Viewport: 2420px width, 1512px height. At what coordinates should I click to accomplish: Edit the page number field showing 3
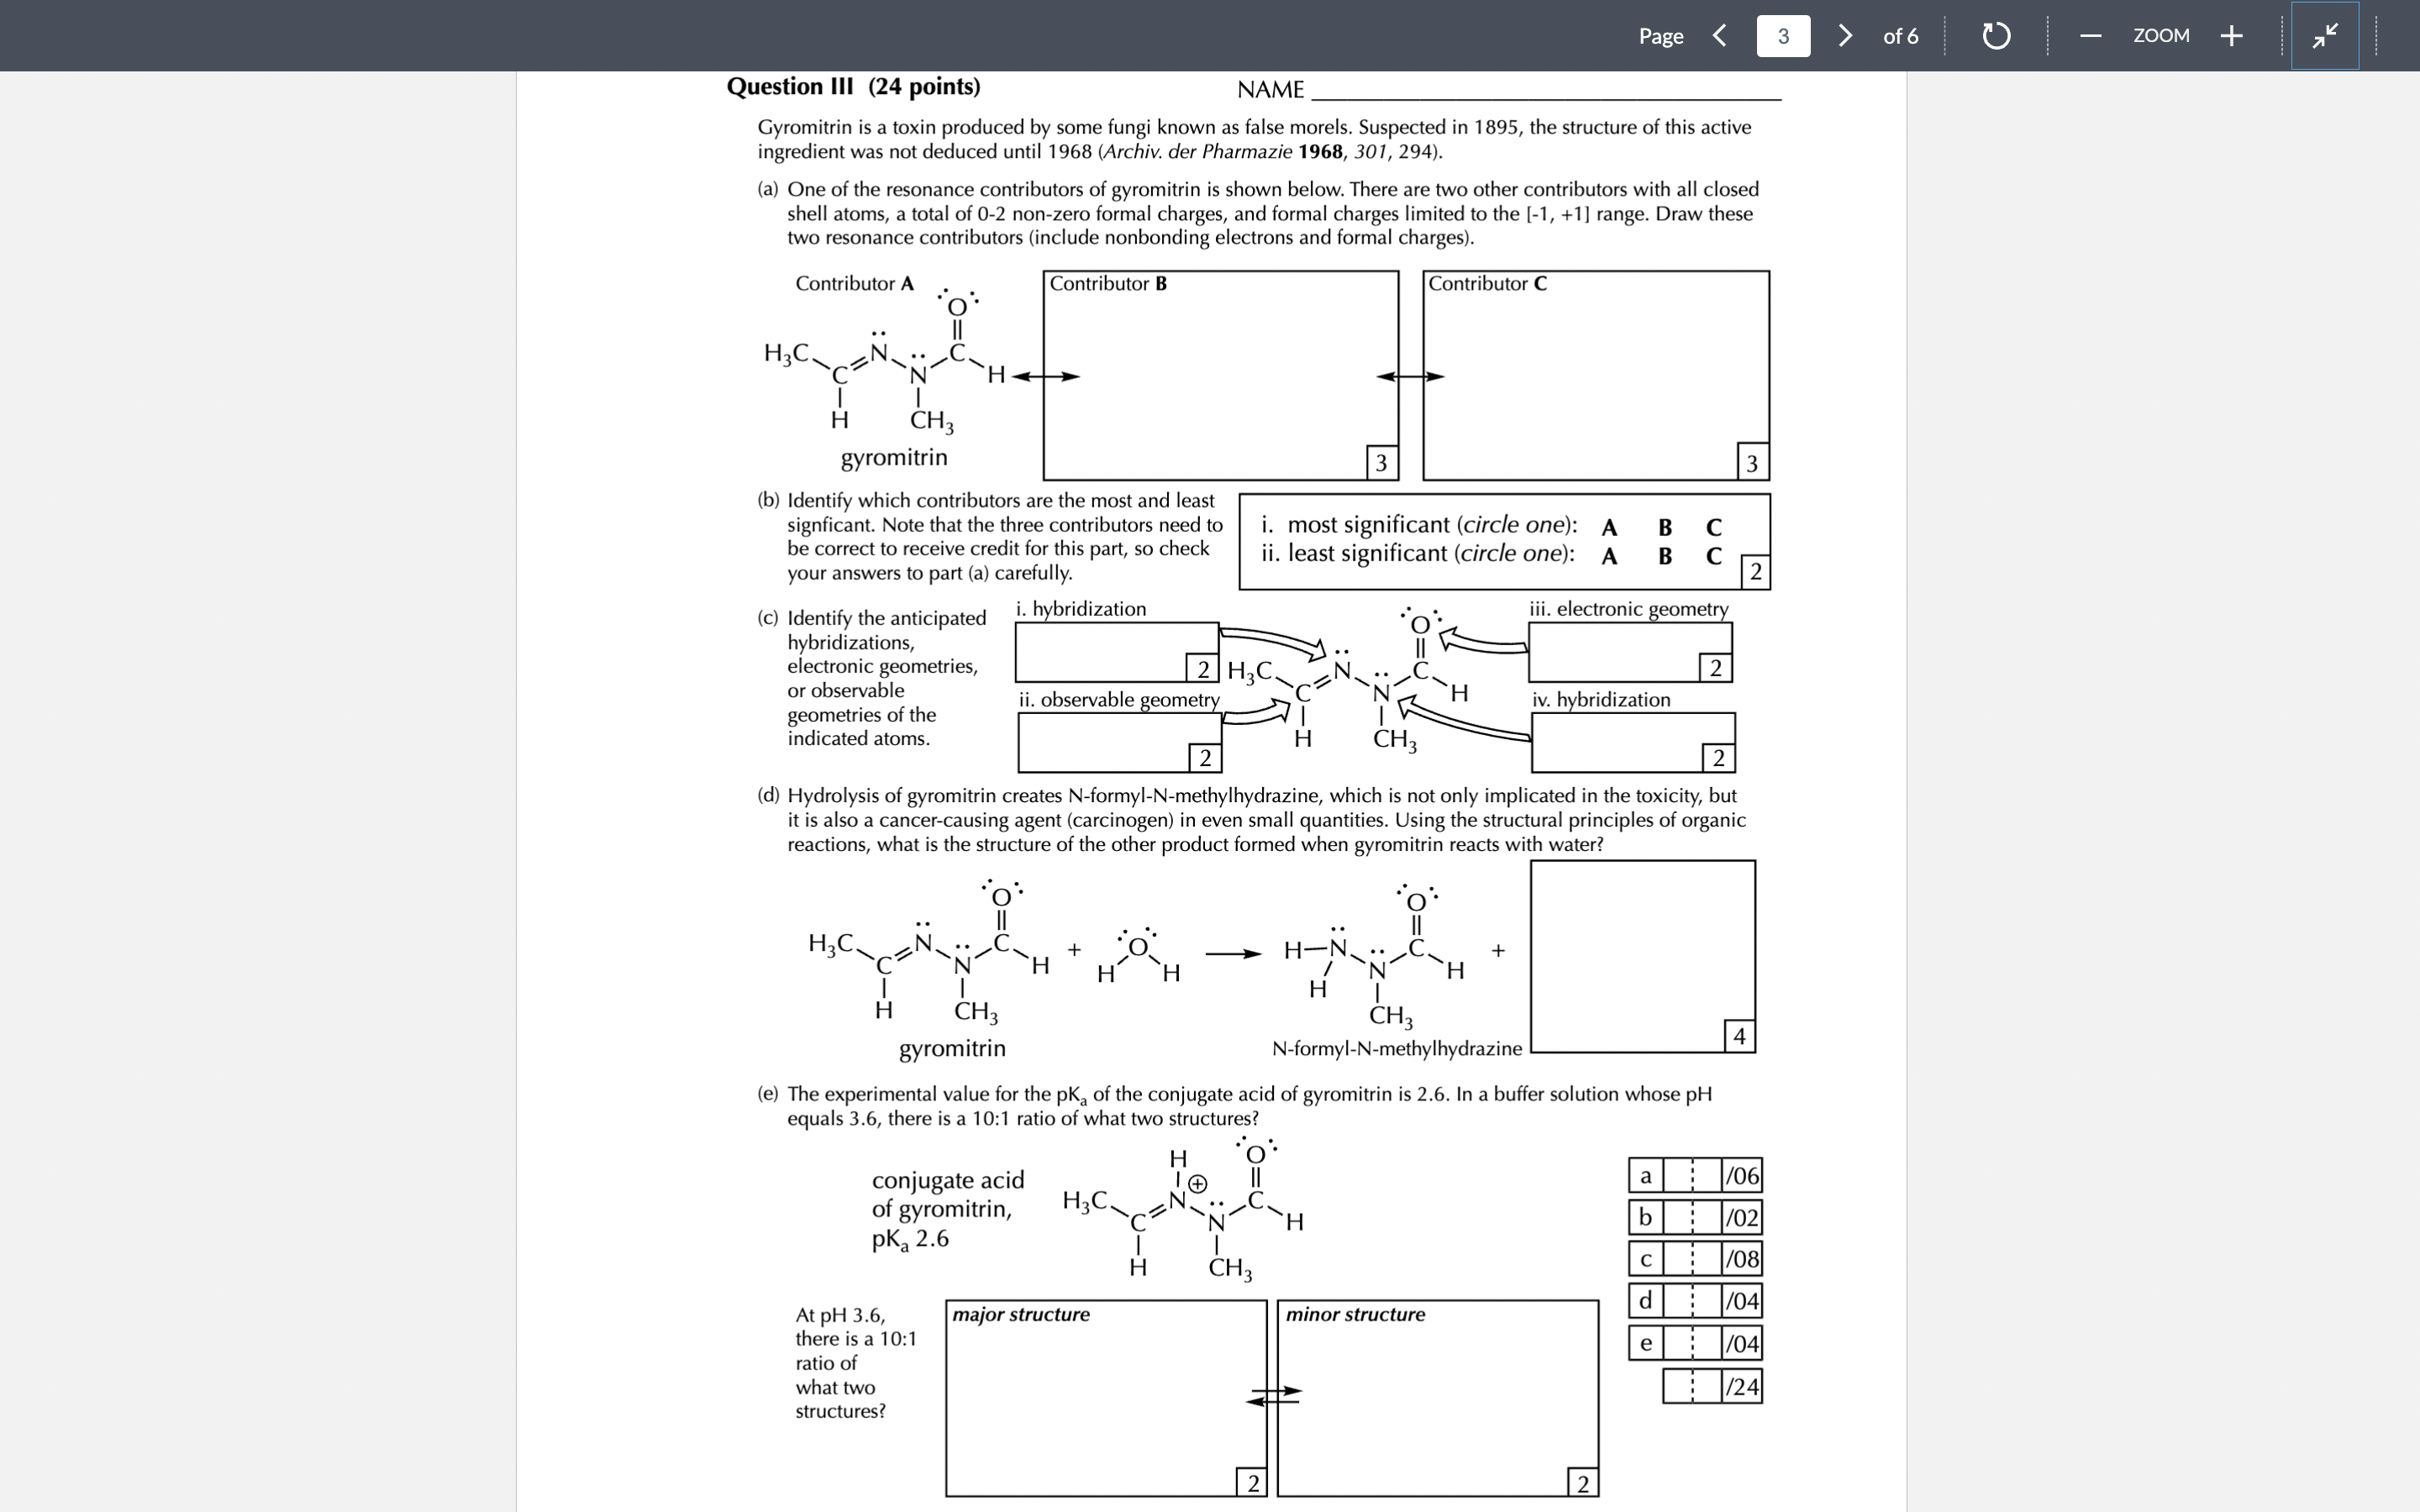(1783, 35)
